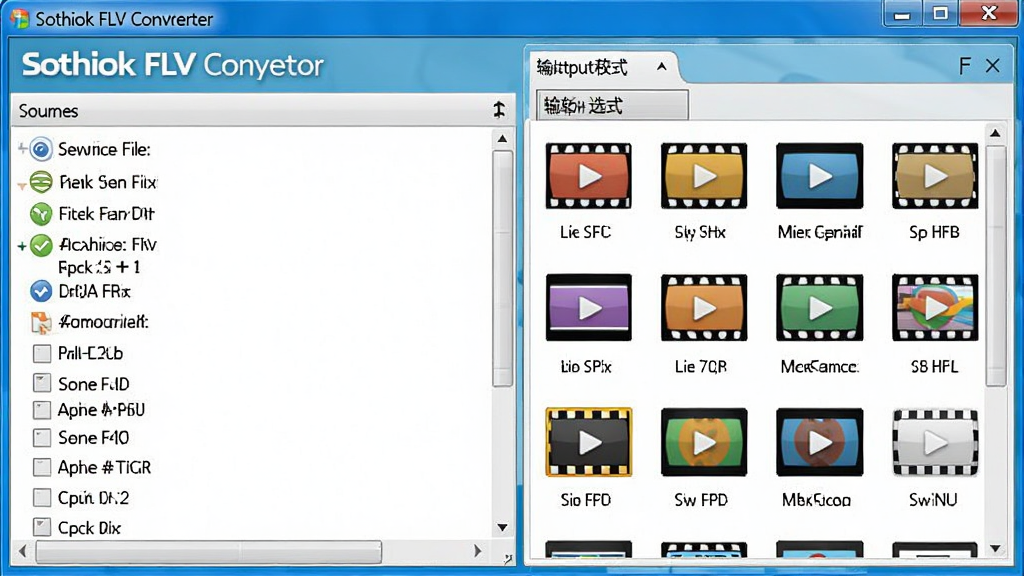Image resolution: width=1024 pixels, height=576 pixels.
Task: Choose the purple Lio SPix format icon
Action: point(588,308)
